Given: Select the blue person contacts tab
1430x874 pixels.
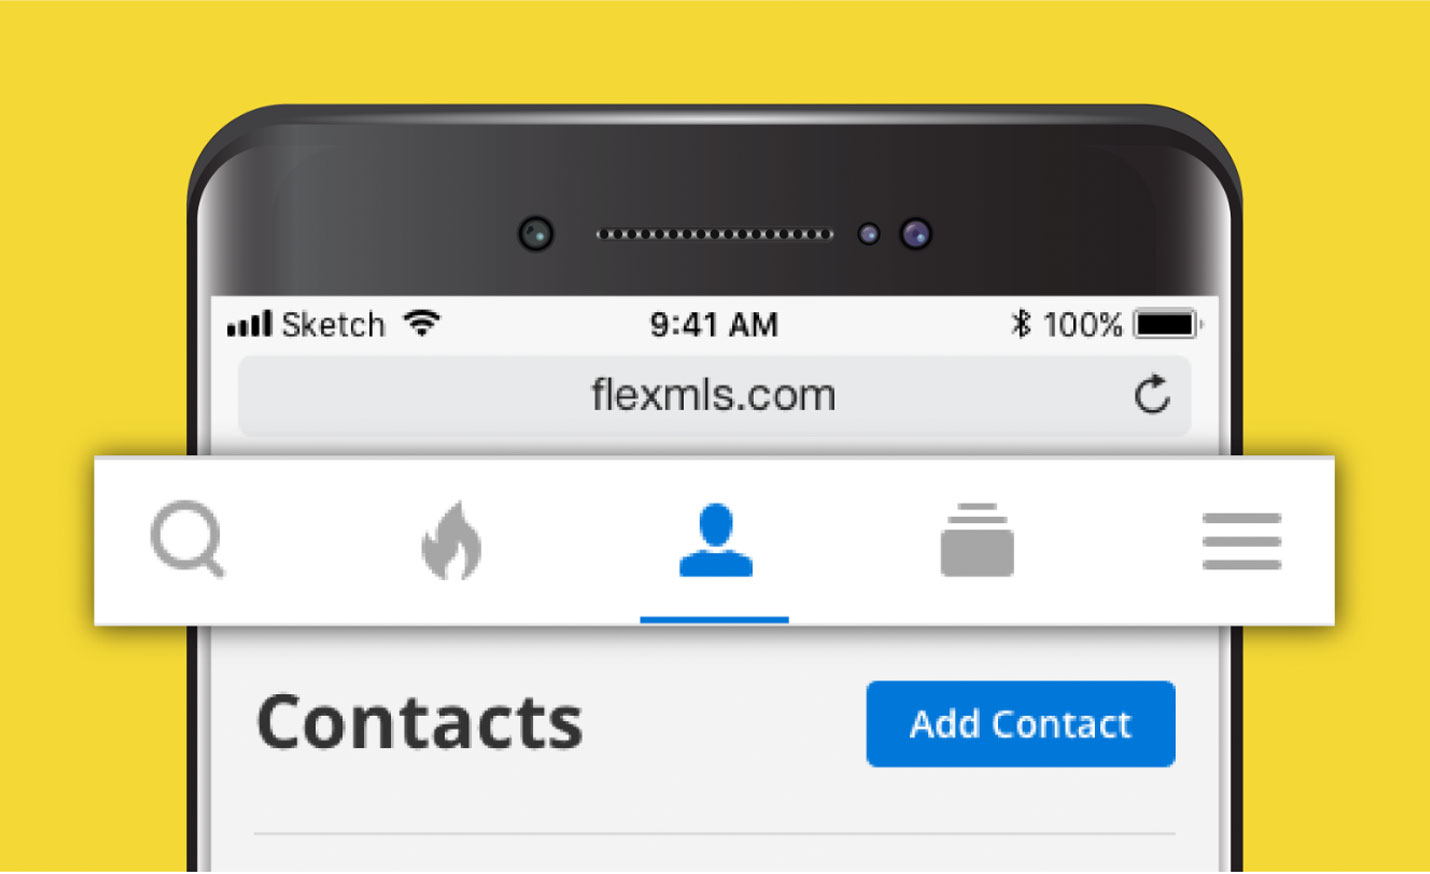Looking at the screenshot, I should [x=715, y=541].
